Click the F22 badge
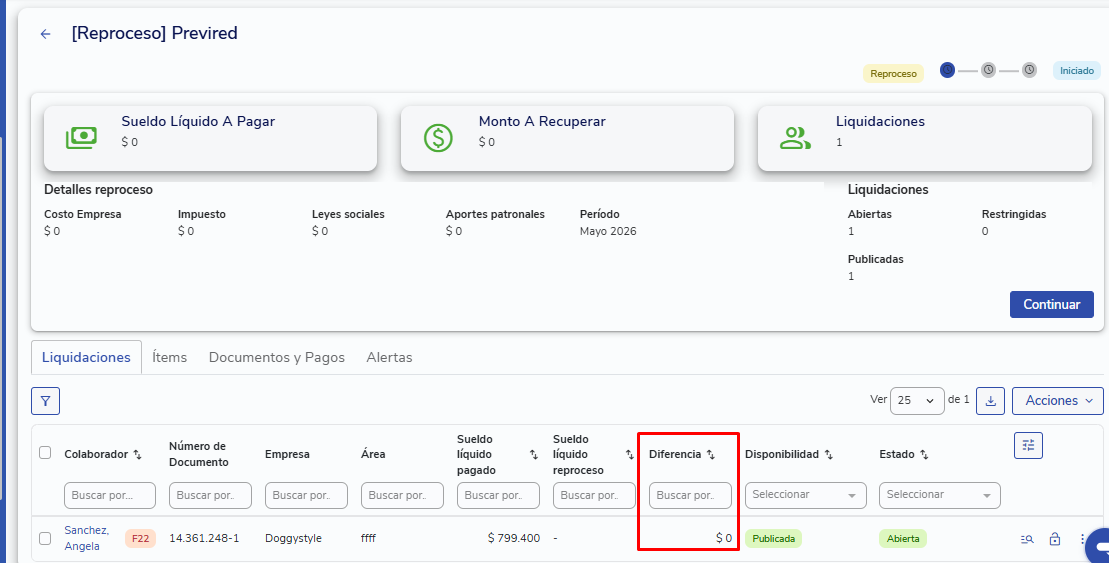This screenshot has height=563, width=1109. [x=140, y=538]
